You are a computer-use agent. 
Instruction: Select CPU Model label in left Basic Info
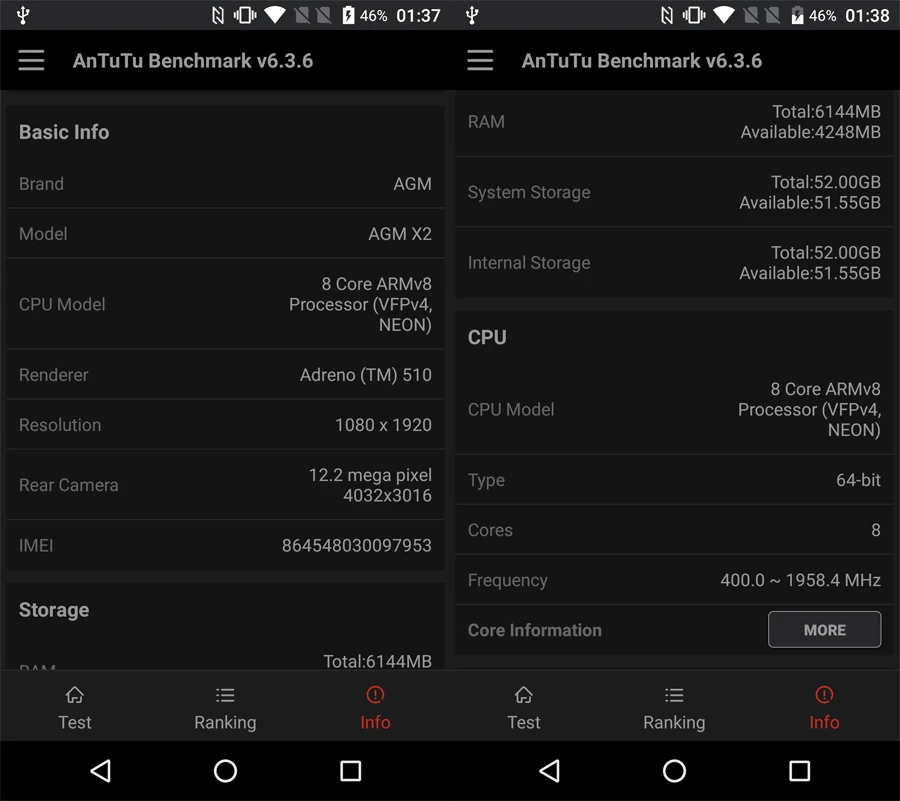(x=62, y=304)
